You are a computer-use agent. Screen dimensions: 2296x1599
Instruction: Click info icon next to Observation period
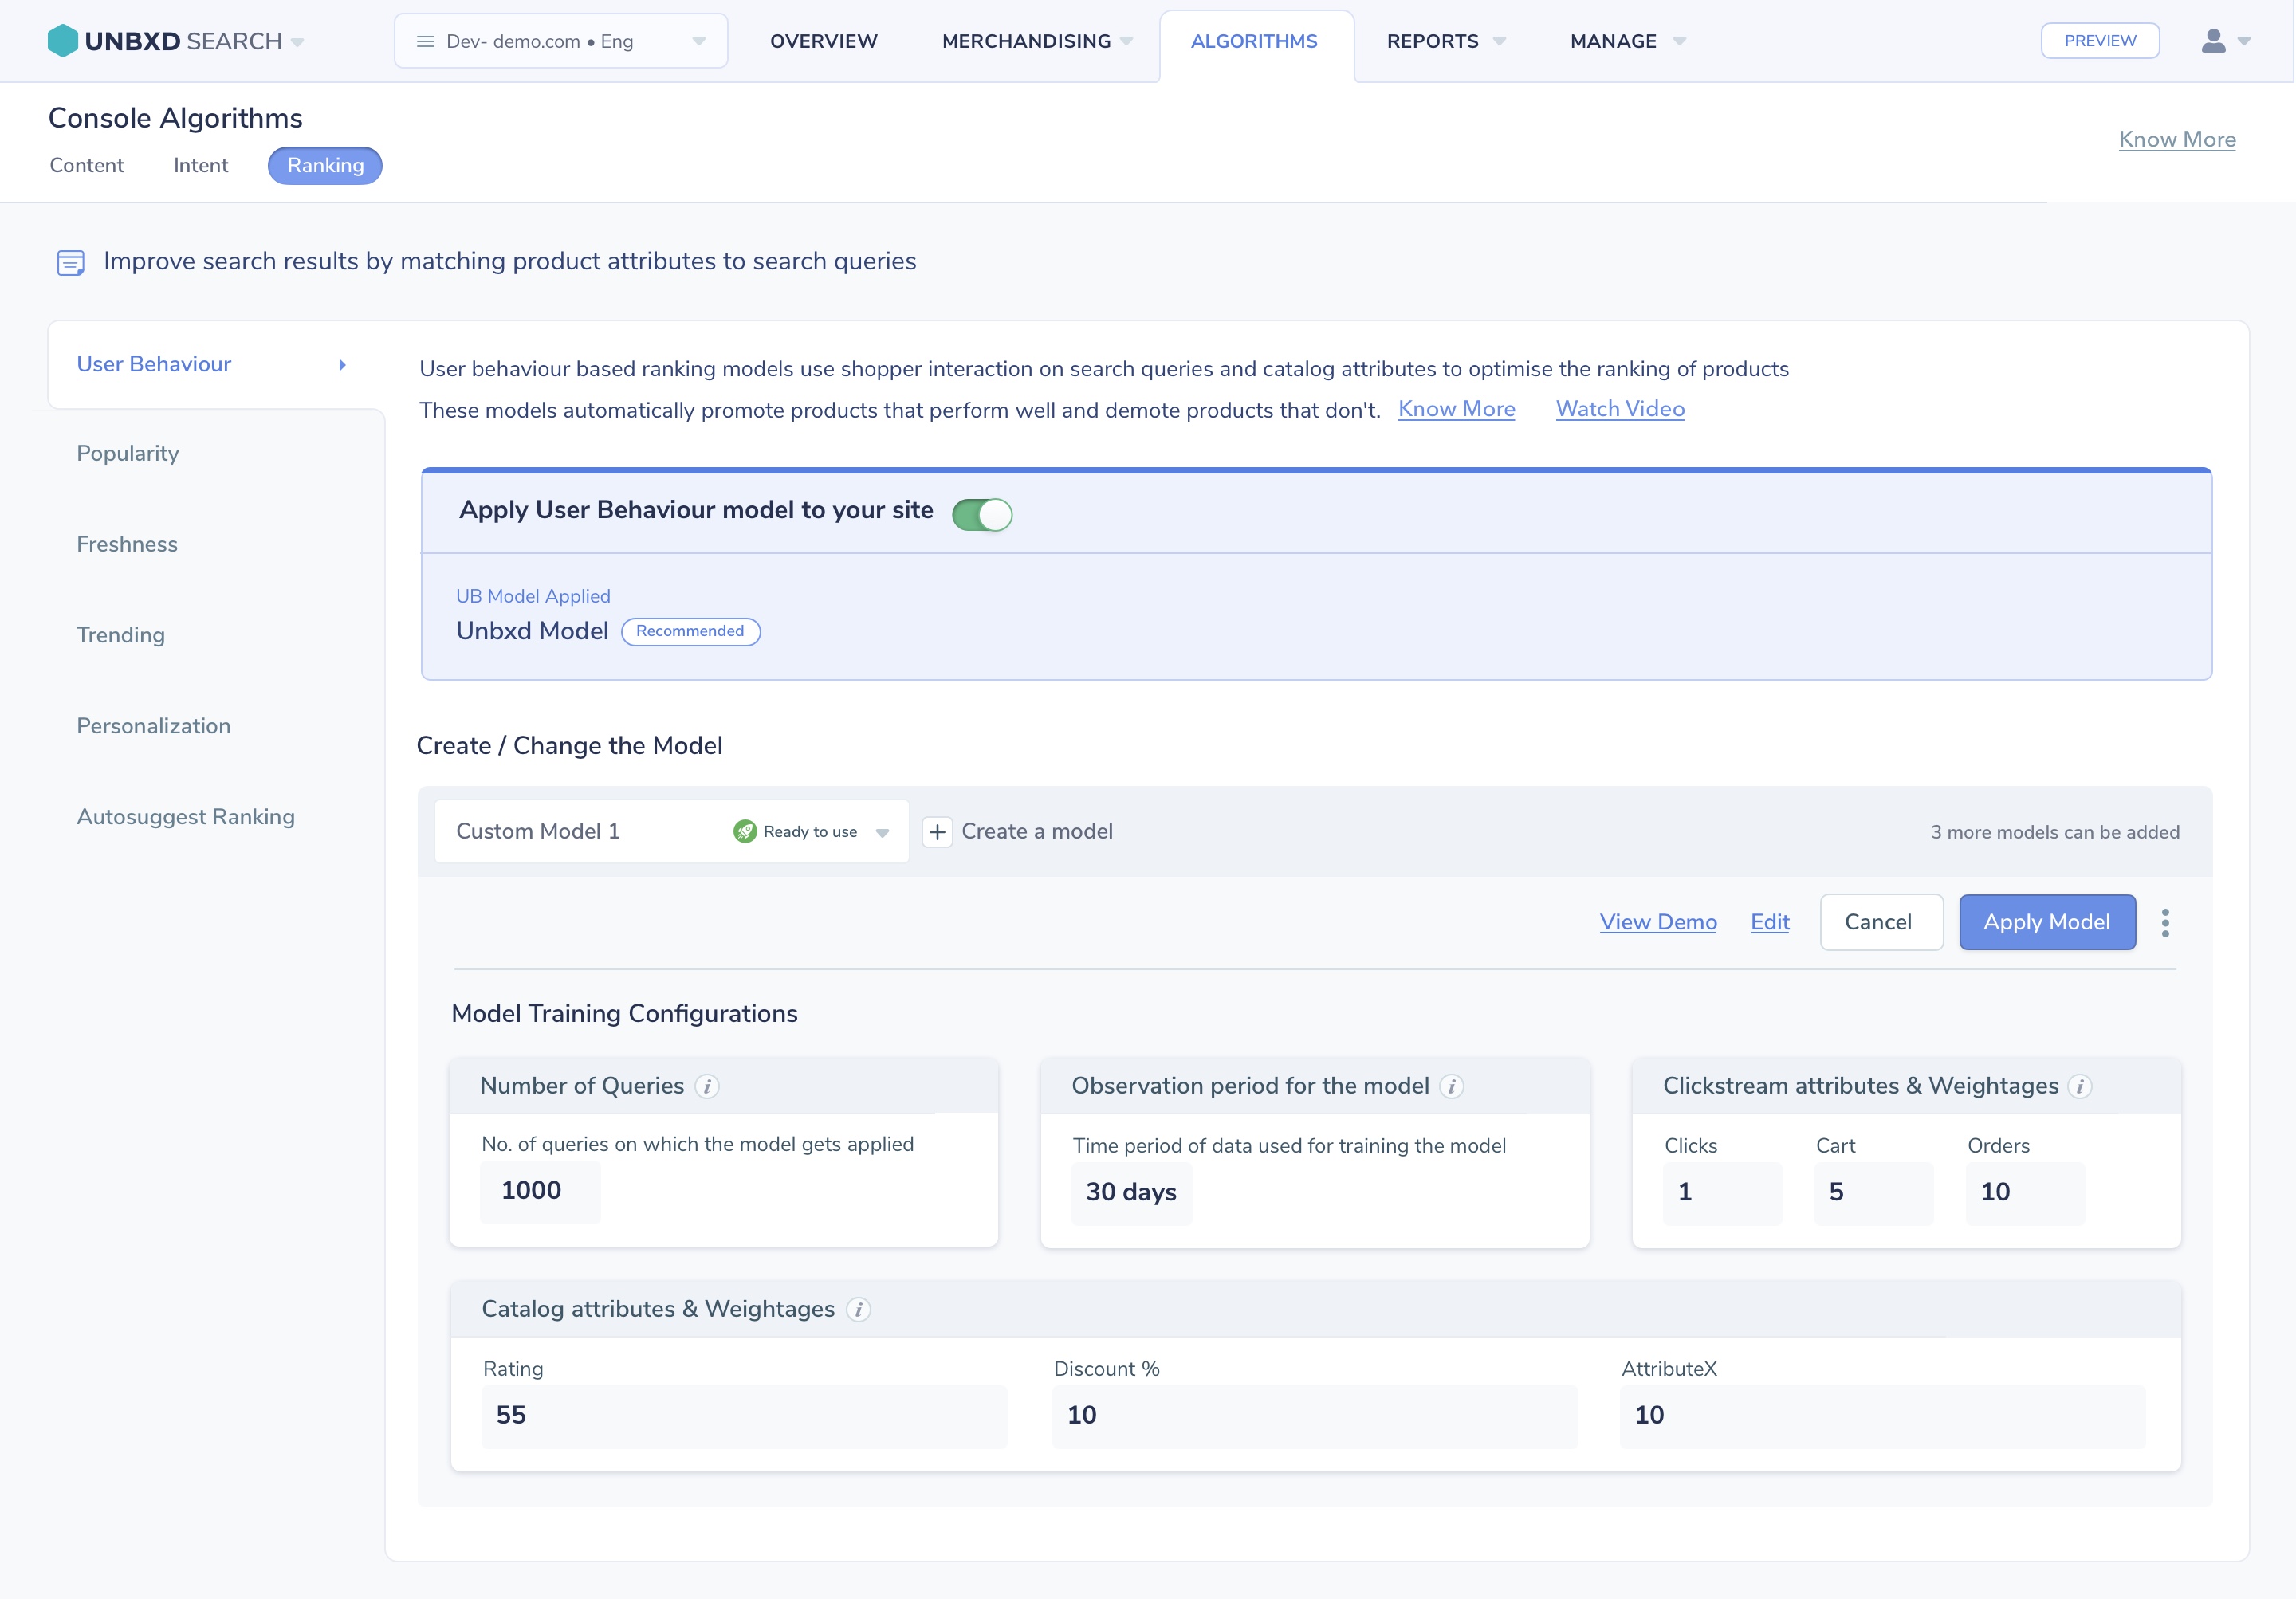pos(1452,1086)
